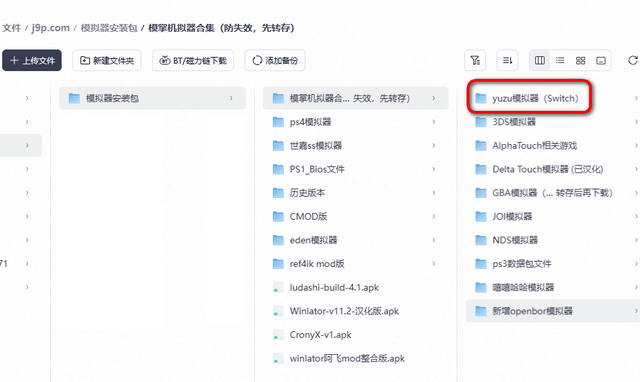Screen dimensions: 640x382
Task: Expand chevron of 模拟器安装包 folder
Action: pyautogui.click(x=231, y=98)
